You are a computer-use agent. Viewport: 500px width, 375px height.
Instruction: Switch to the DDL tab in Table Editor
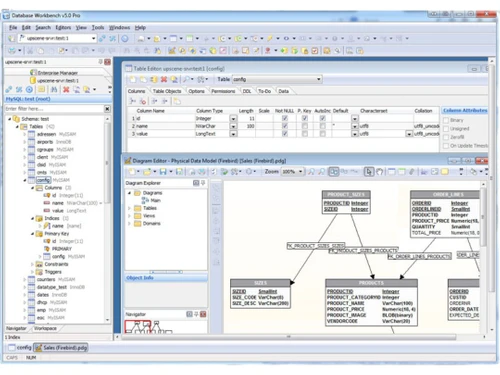(247, 91)
